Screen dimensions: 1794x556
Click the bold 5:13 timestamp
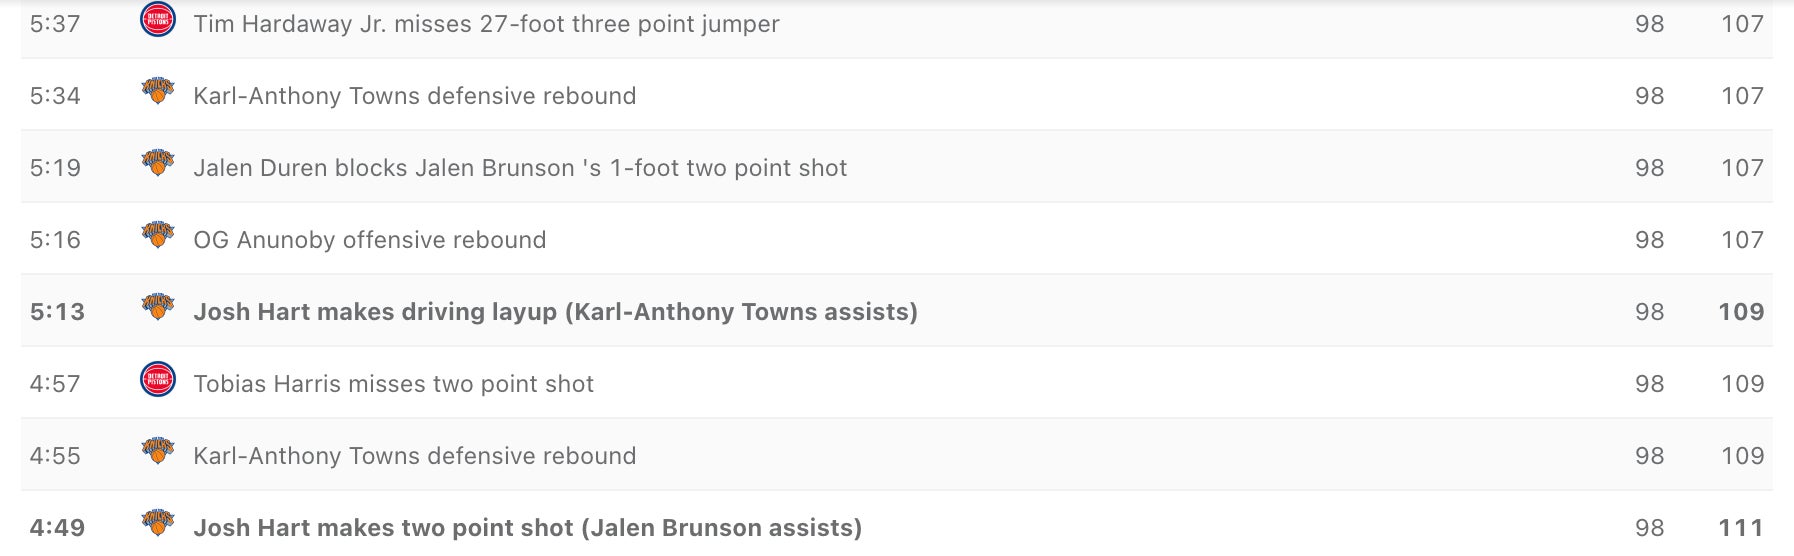tap(57, 312)
